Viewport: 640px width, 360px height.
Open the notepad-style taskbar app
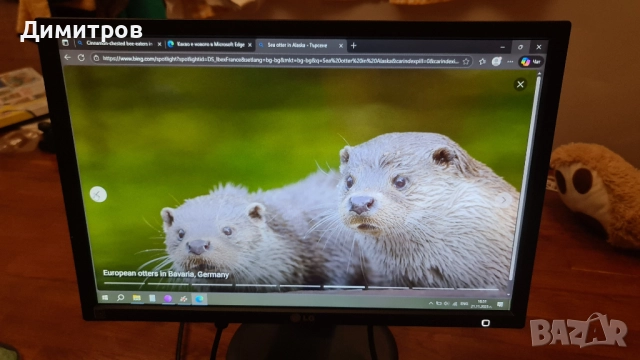click(x=152, y=298)
